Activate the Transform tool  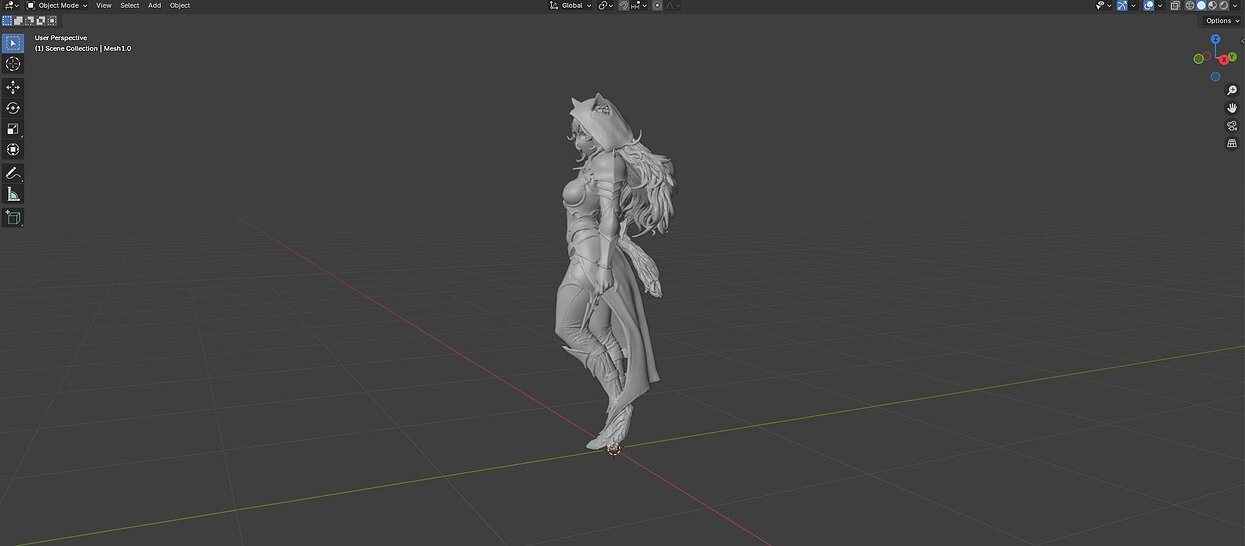pos(13,150)
